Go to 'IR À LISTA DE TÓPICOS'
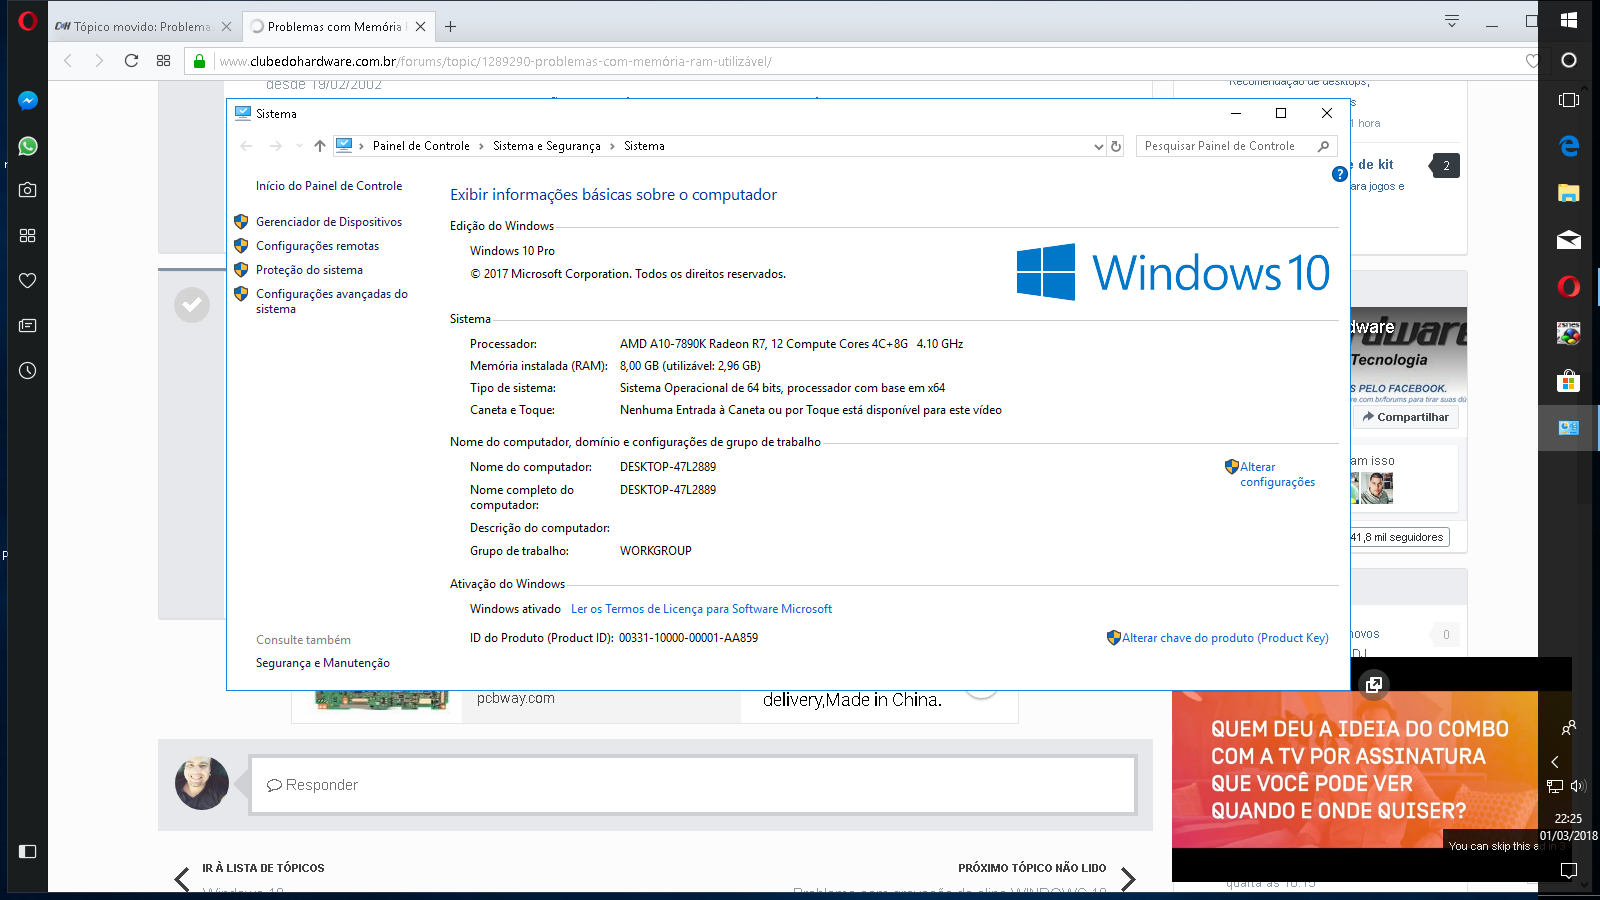Screen dimensions: 1600x900 263,868
